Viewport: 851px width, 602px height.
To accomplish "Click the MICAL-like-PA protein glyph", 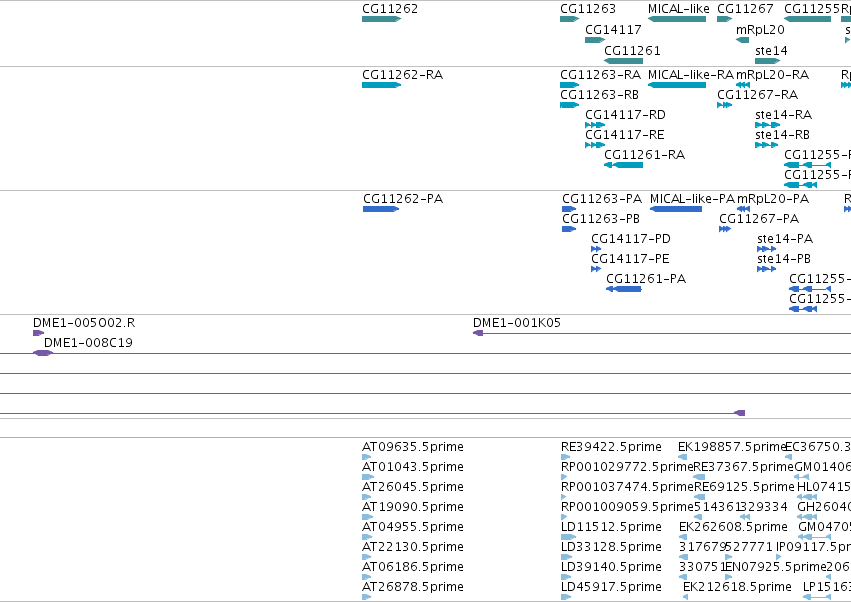I will coord(676,209).
